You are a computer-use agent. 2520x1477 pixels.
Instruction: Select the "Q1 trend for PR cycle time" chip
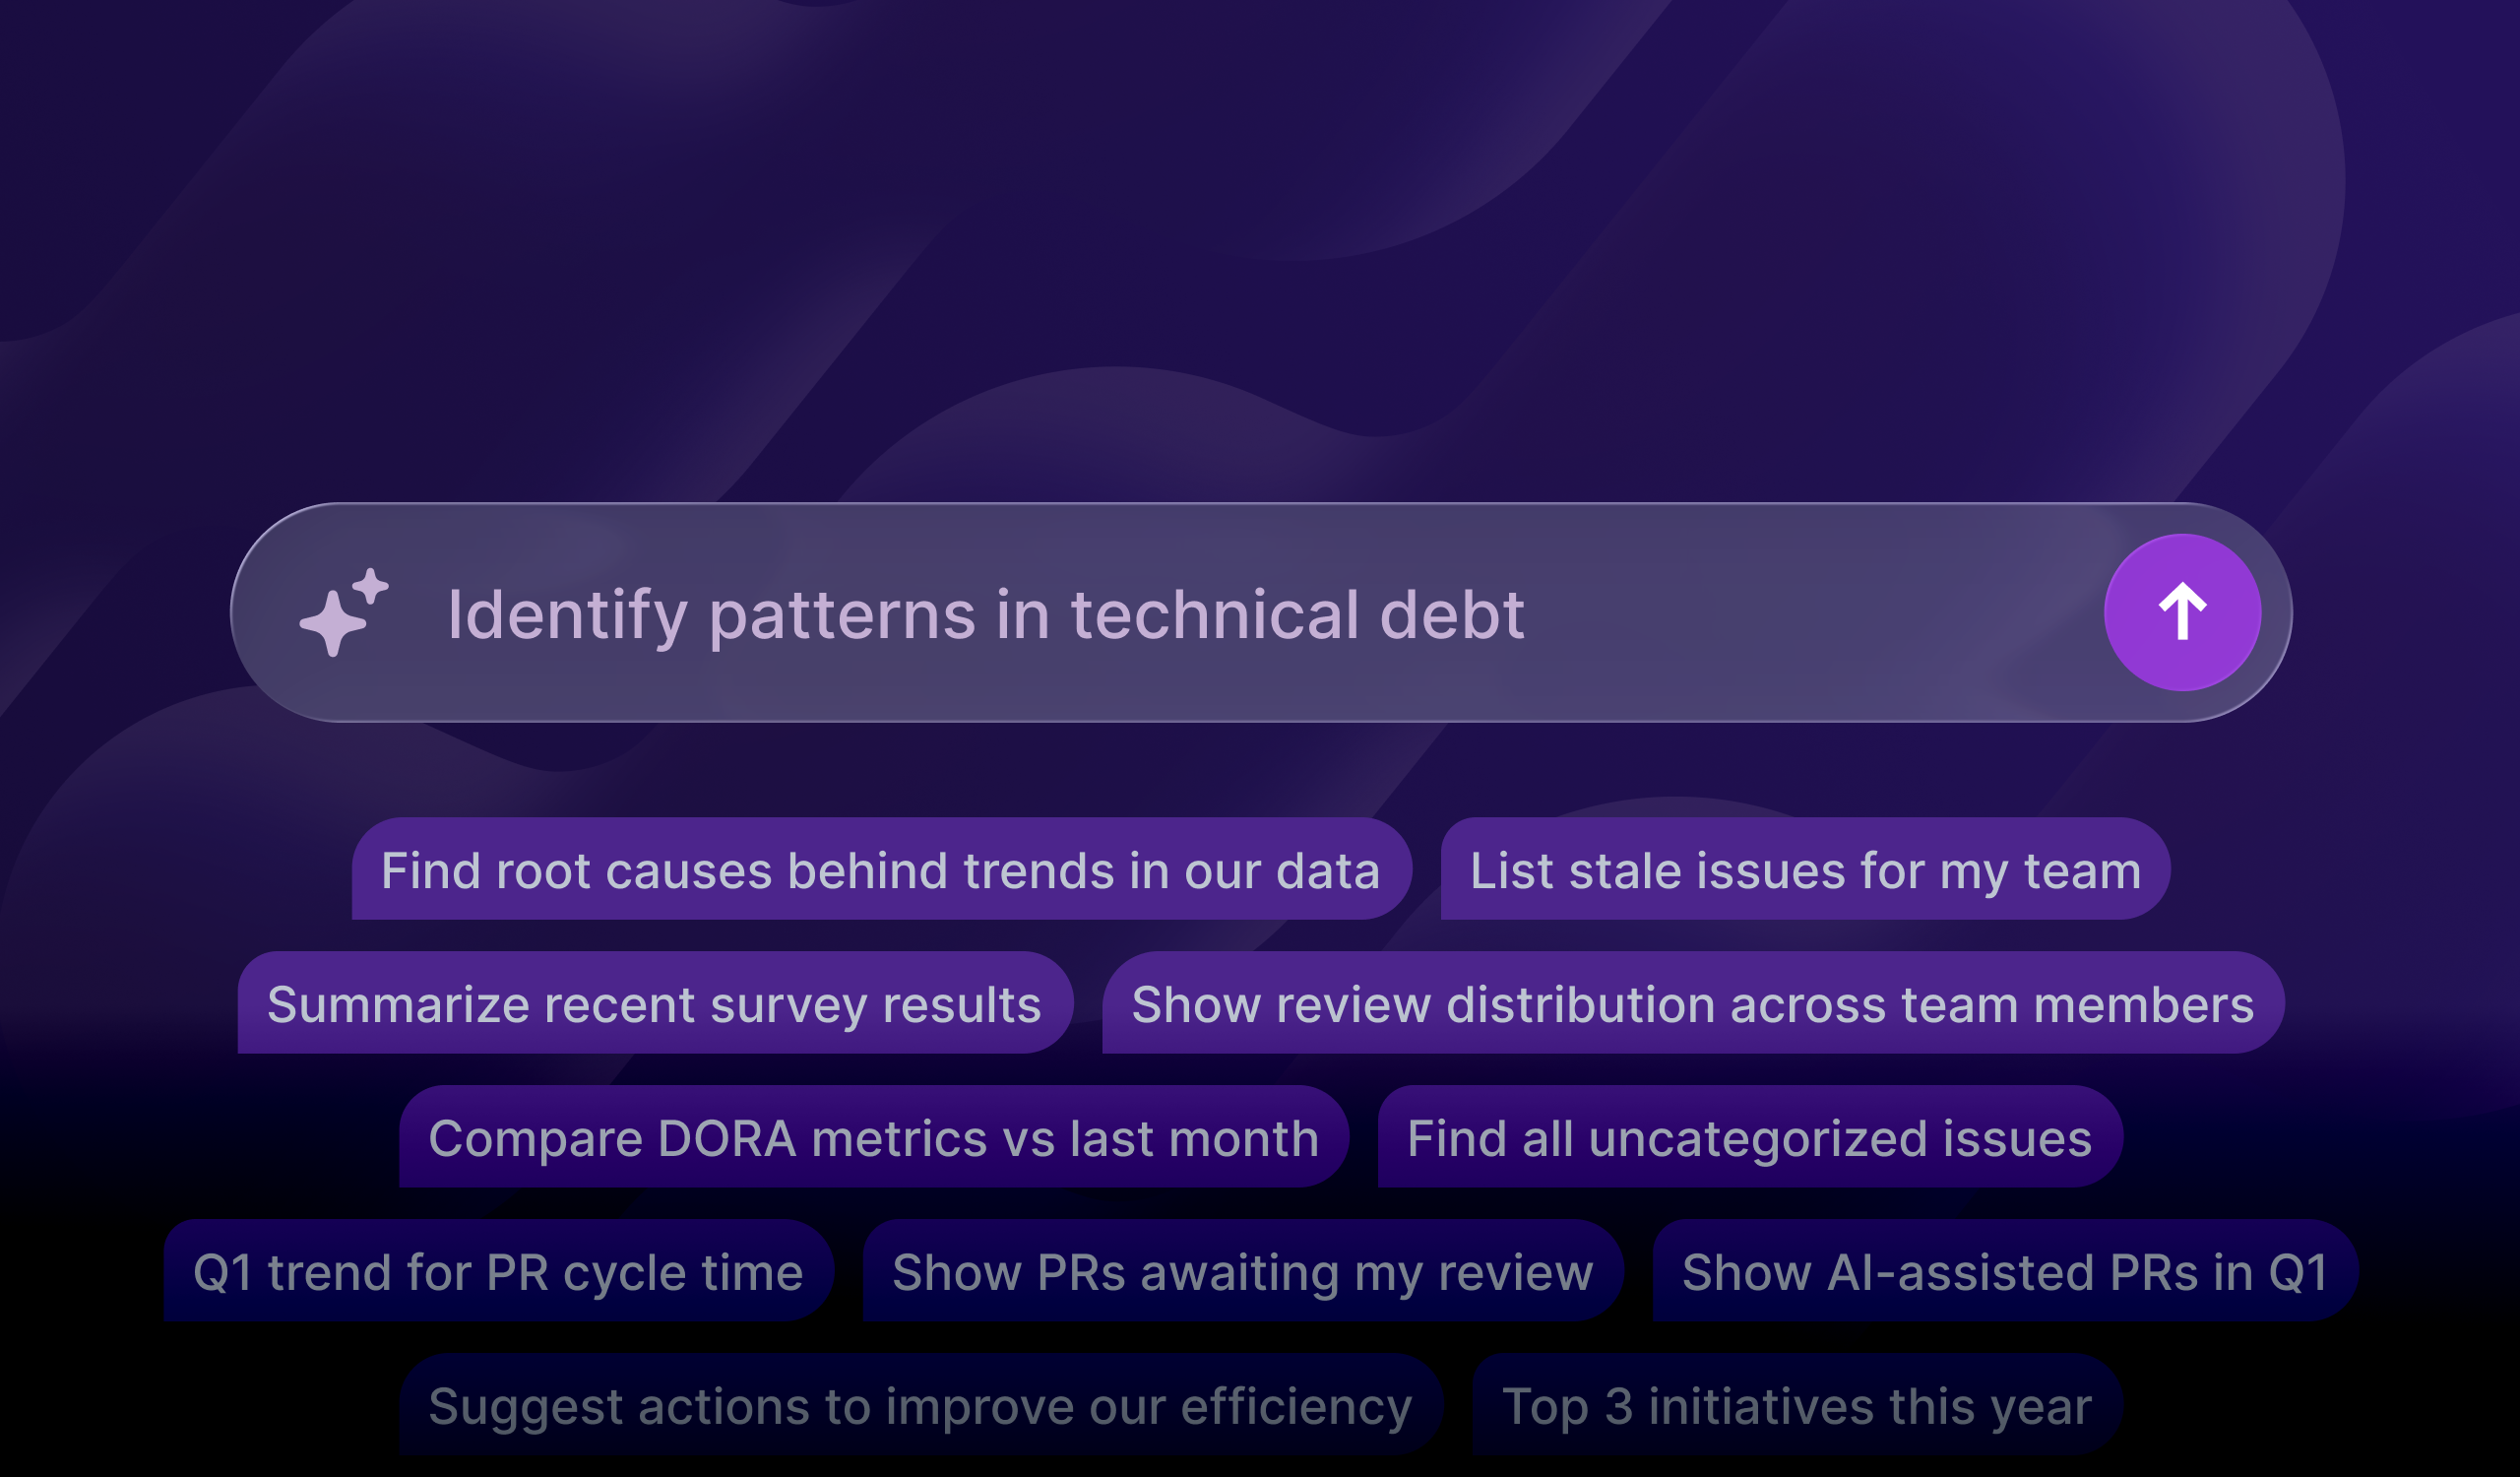(498, 1272)
